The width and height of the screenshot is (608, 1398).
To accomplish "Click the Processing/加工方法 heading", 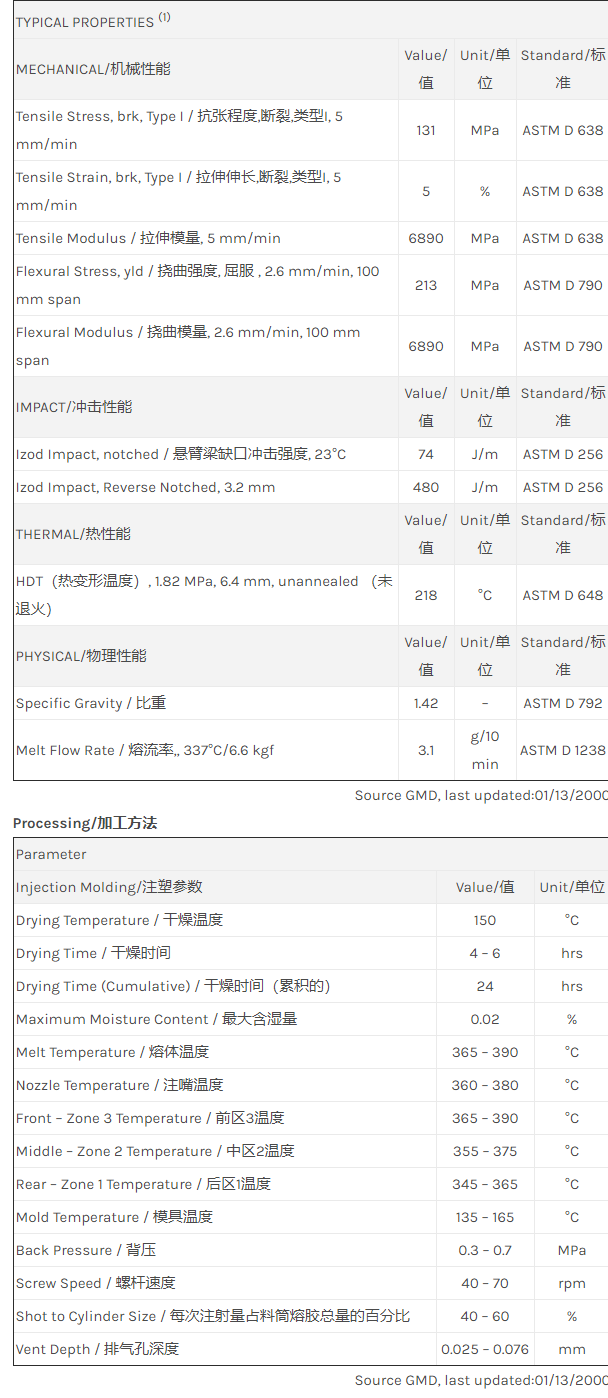I will (x=85, y=823).
